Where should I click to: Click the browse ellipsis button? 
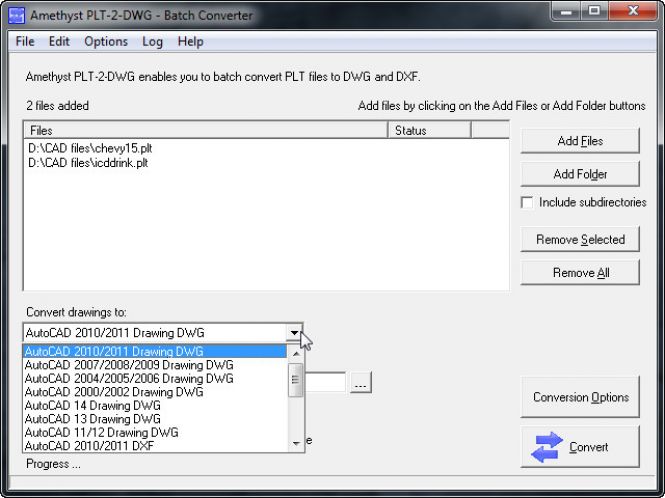(x=361, y=382)
